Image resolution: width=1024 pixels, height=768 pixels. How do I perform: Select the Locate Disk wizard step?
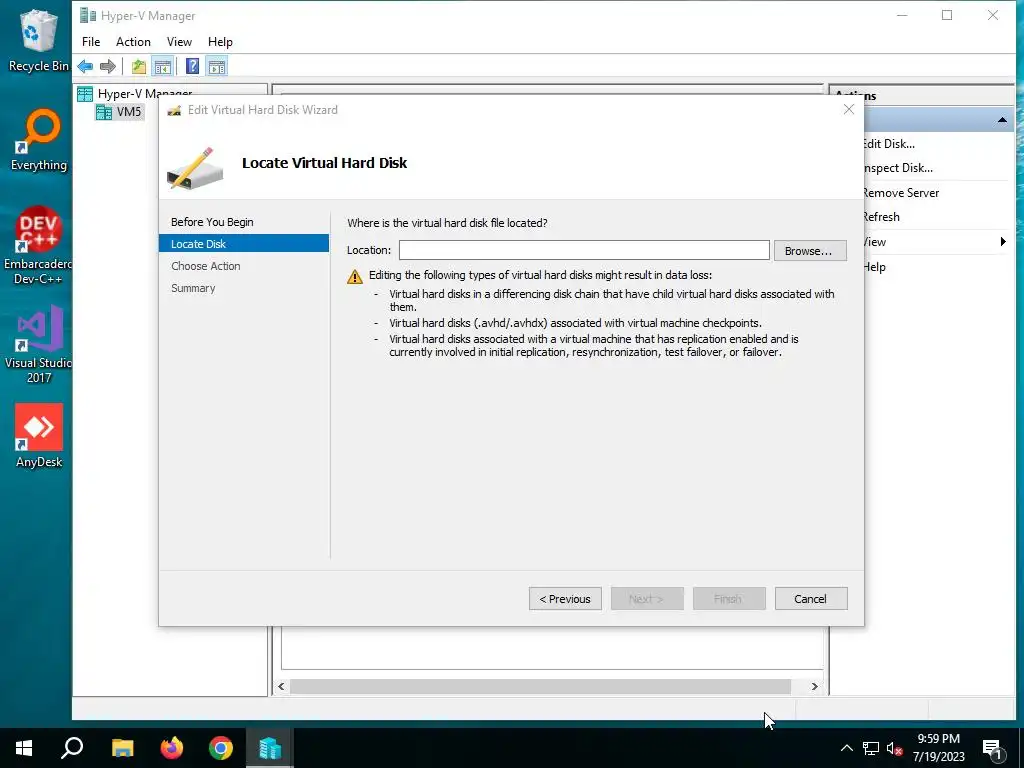(x=244, y=244)
